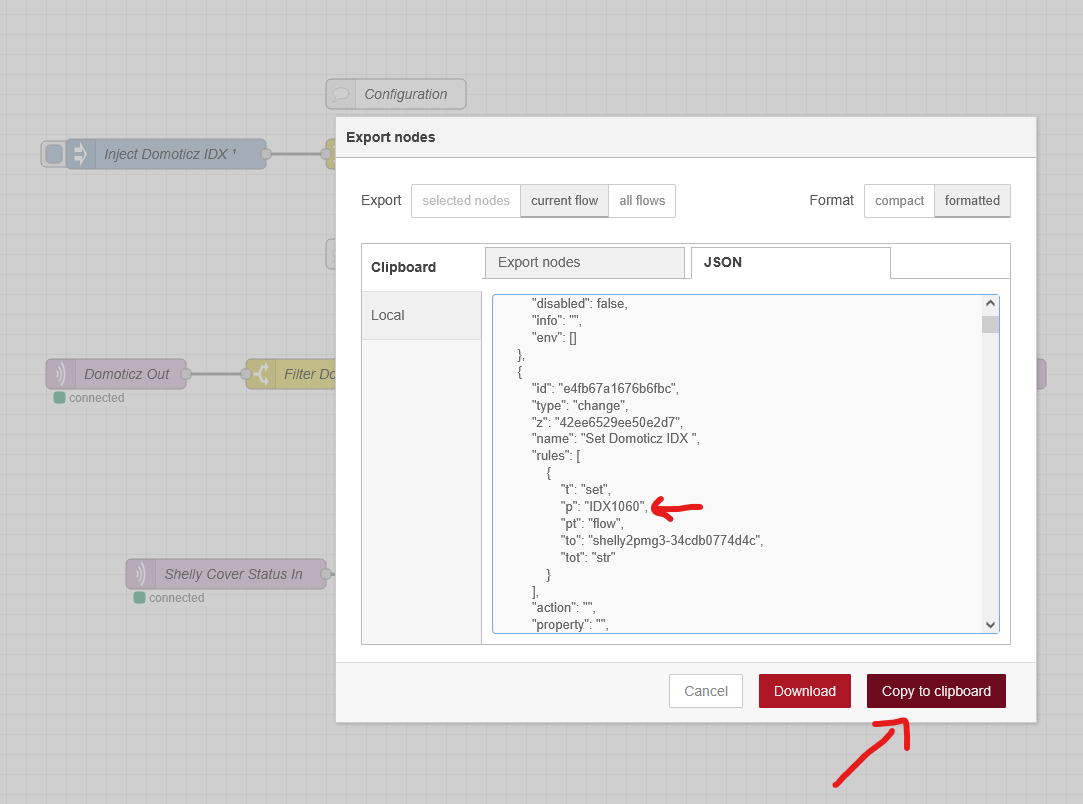
Task: Choose the all flows export option
Action: (x=642, y=200)
